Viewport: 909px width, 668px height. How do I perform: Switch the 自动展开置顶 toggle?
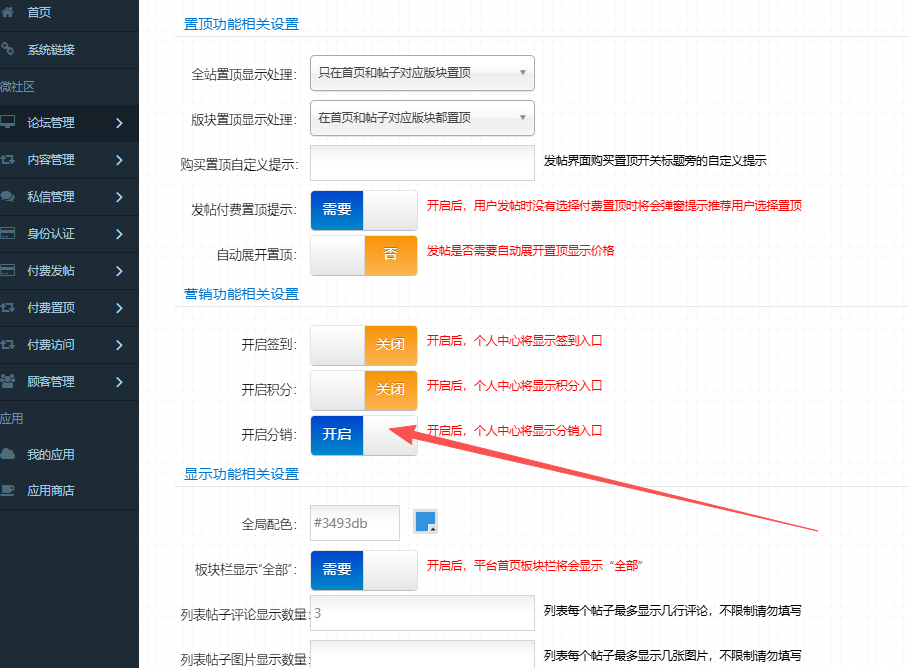pos(364,255)
